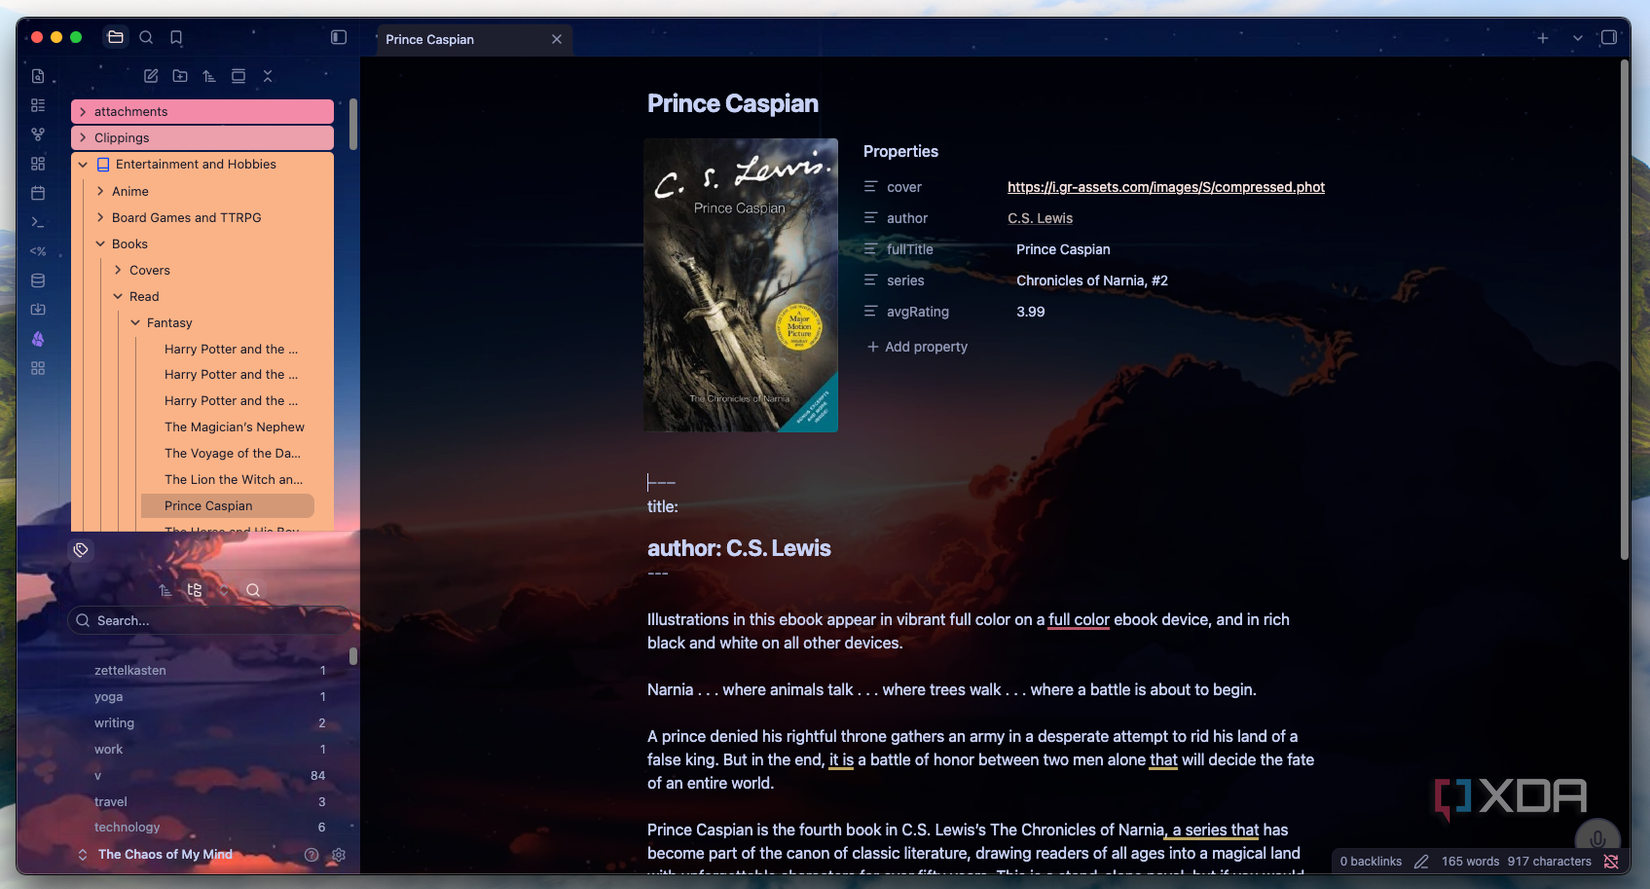
Task: Click the quick switcher ribbon icon
Action: pyautogui.click(x=38, y=76)
